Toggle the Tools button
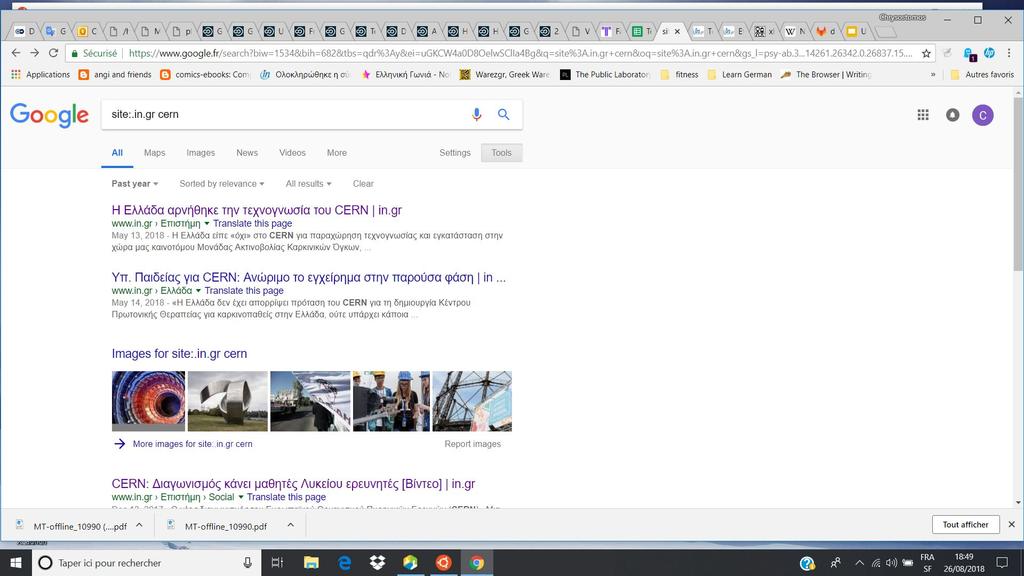The image size is (1024, 576). click(x=502, y=153)
